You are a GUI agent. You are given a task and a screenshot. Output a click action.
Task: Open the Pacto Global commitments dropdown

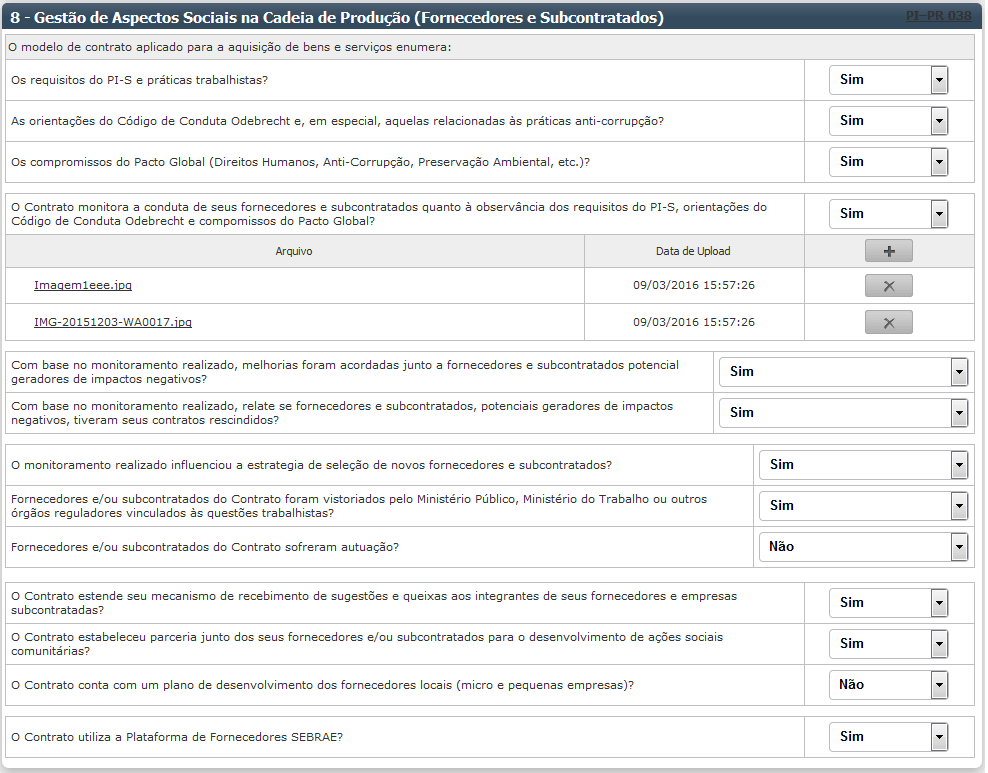click(888, 162)
